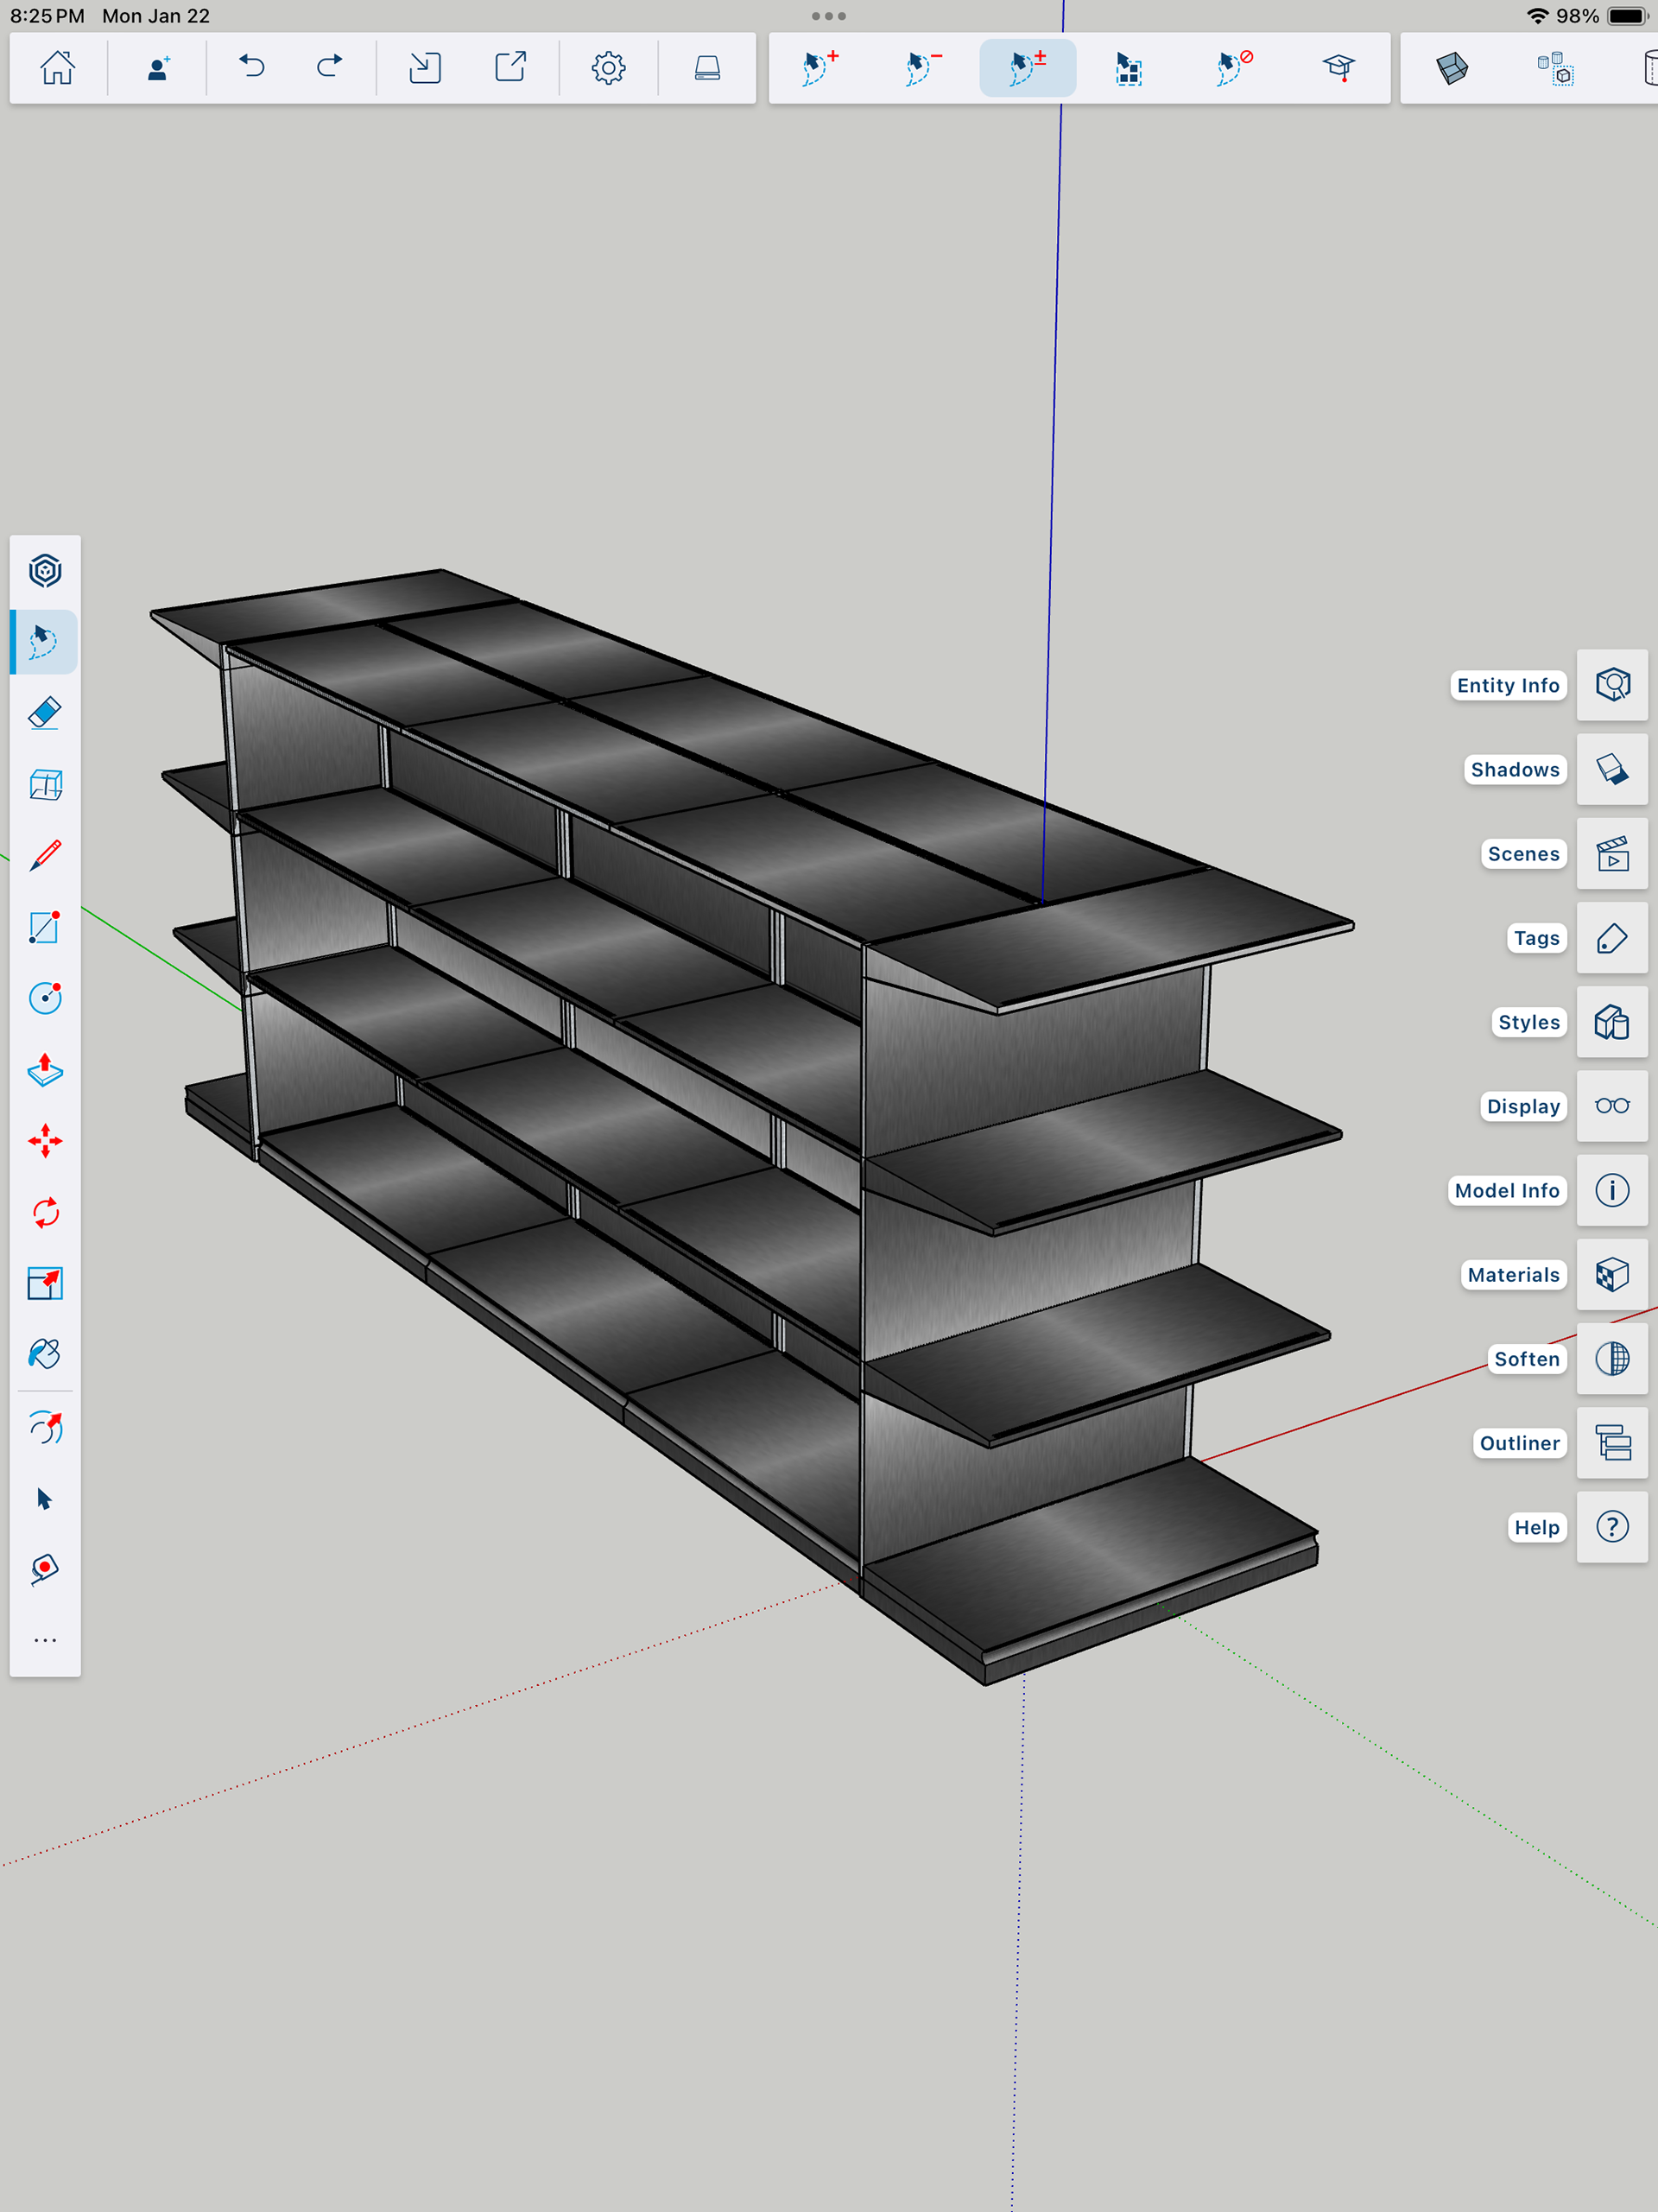
Task: Open the Tags panel
Action: [x=1611, y=938]
